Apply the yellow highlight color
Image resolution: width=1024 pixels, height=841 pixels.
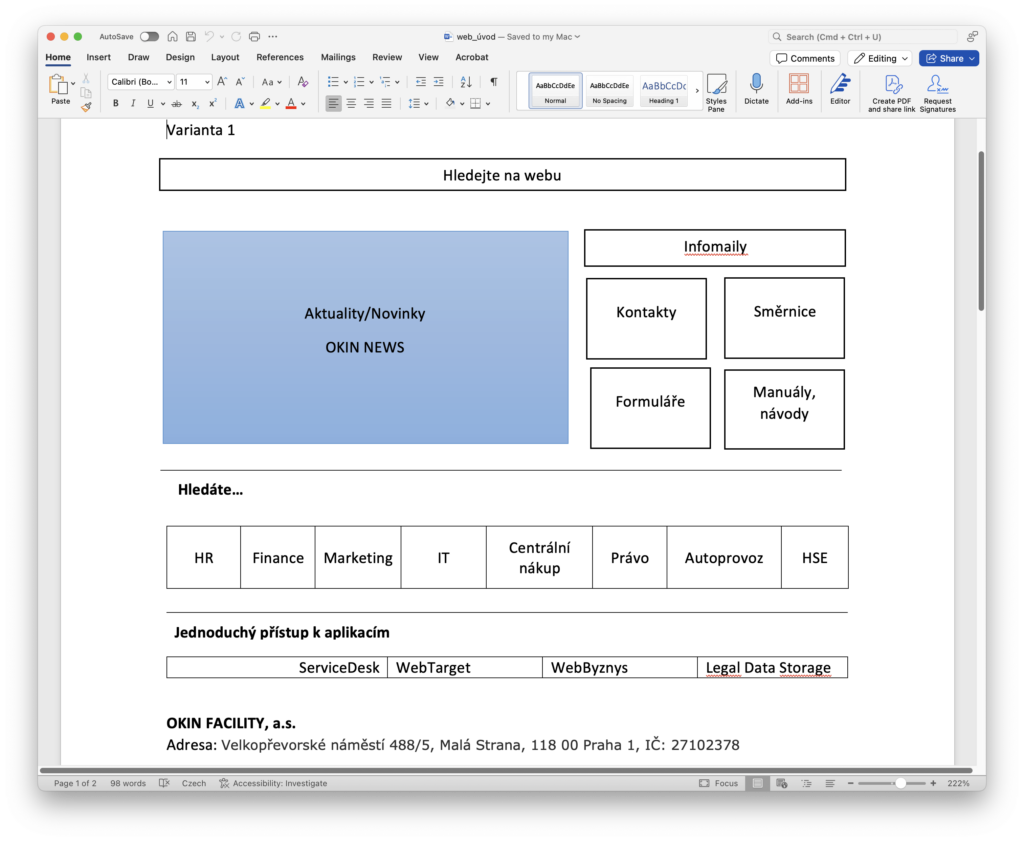265,104
